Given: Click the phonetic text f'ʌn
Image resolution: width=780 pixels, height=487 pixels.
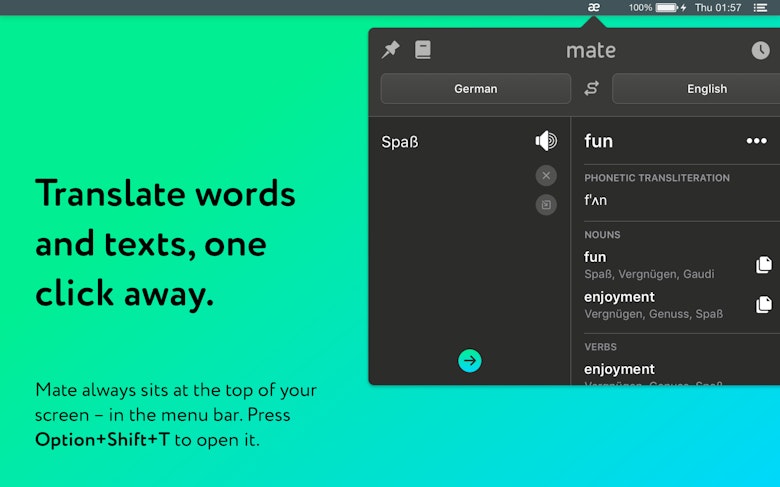Looking at the screenshot, I should pos(595,200).
